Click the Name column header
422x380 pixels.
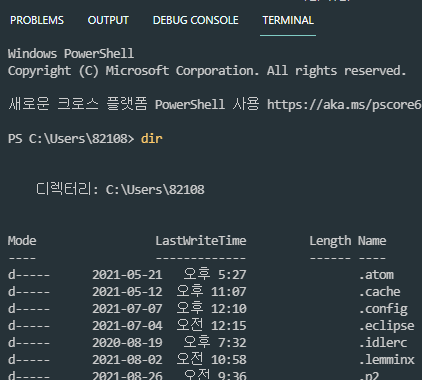372,240
